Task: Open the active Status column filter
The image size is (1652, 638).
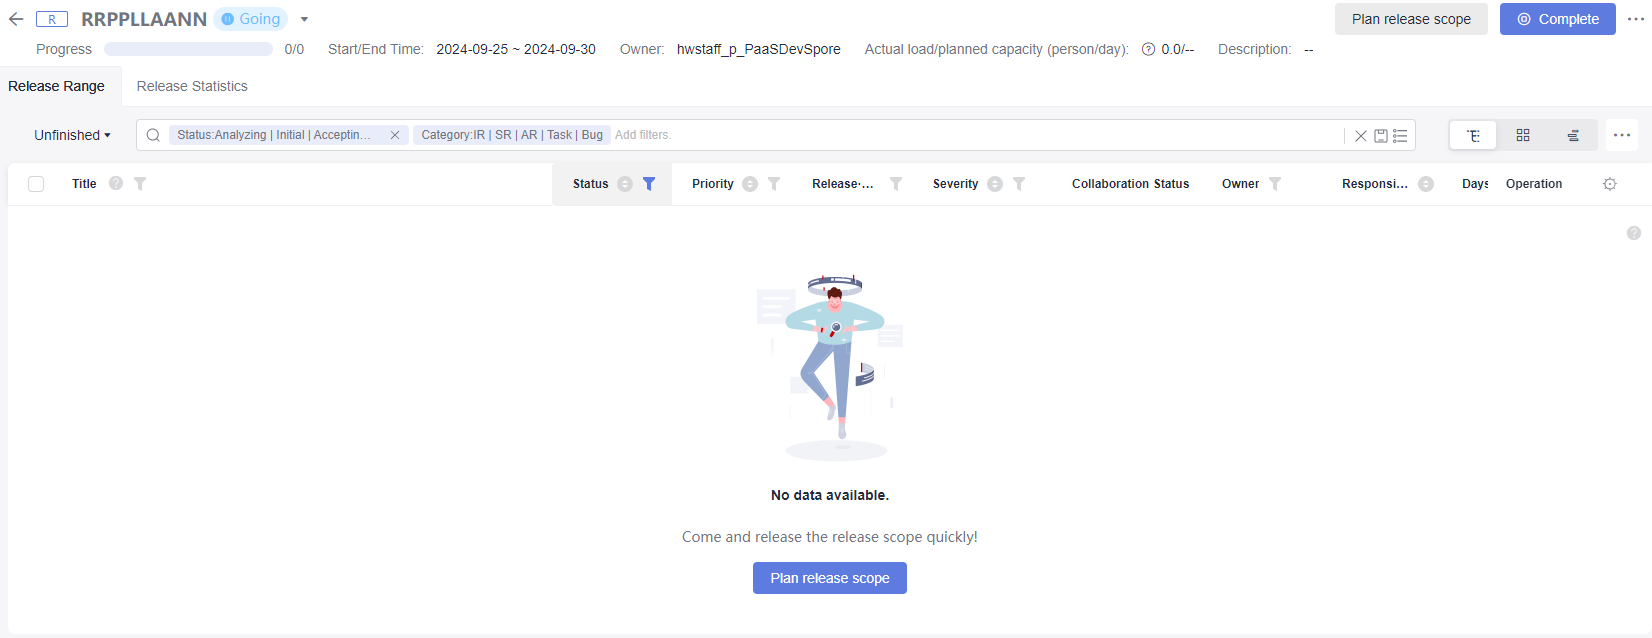Action: 649,184
